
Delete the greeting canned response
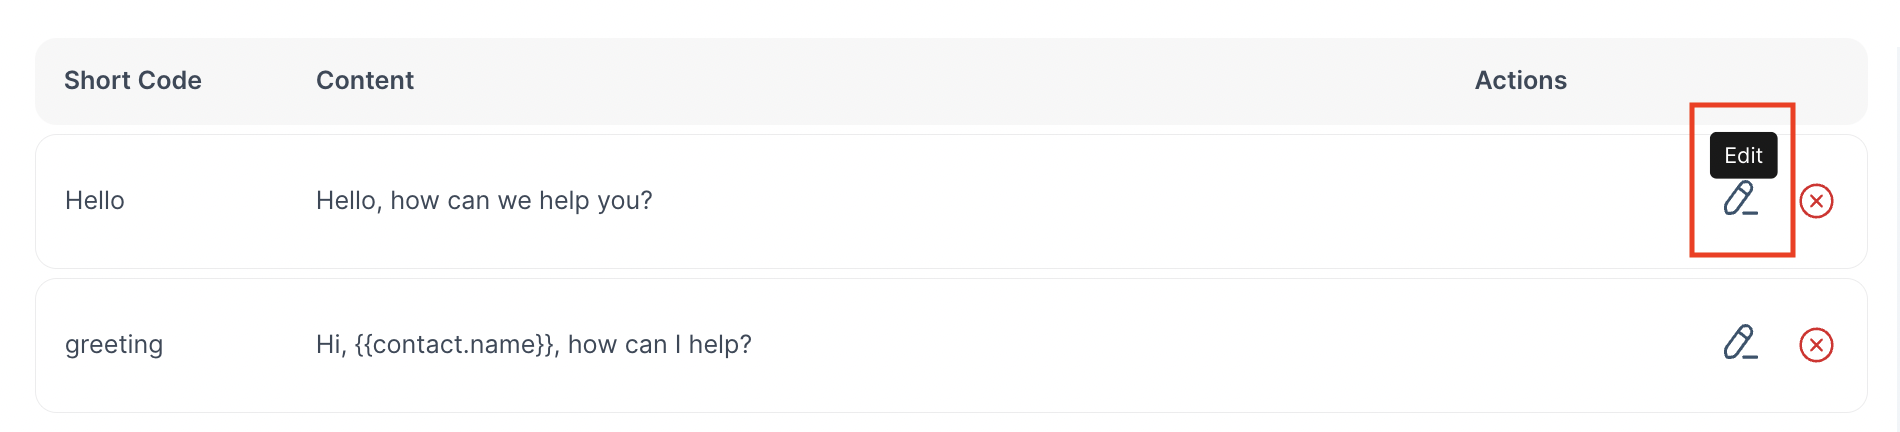(x=1816, y=345)
